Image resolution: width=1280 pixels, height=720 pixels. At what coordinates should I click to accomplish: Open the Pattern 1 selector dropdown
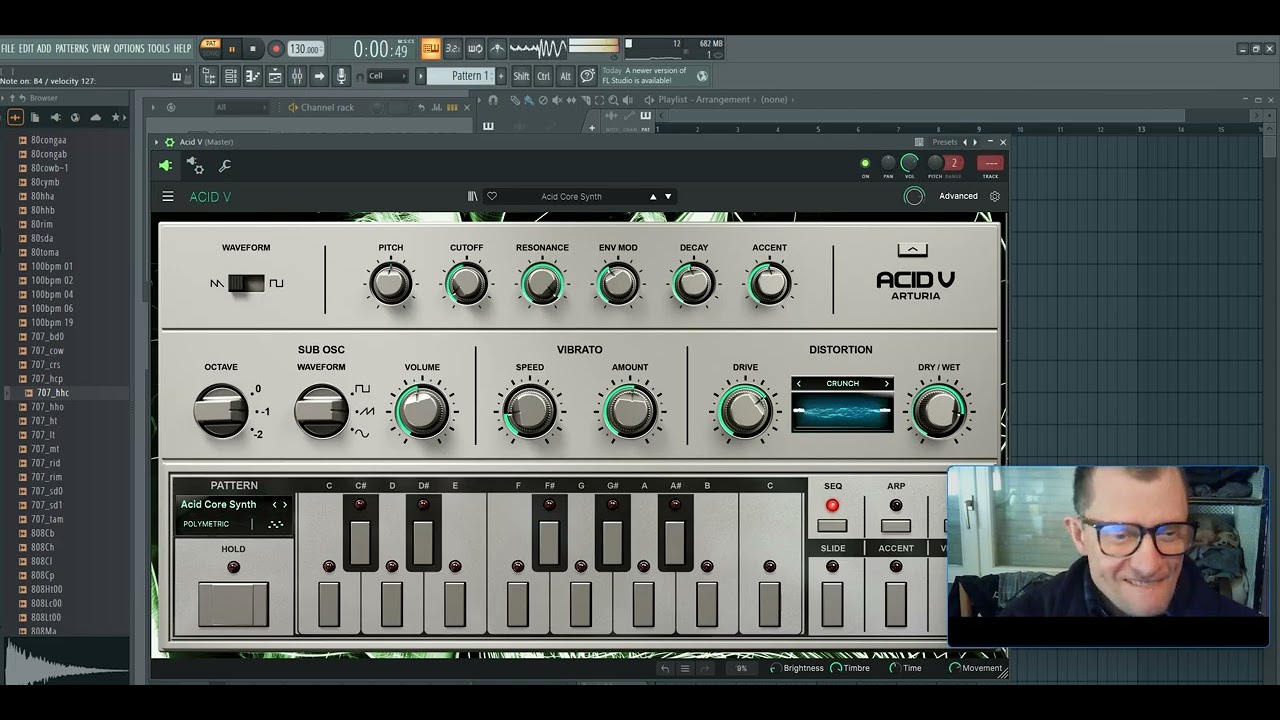[x=461, y=76]
